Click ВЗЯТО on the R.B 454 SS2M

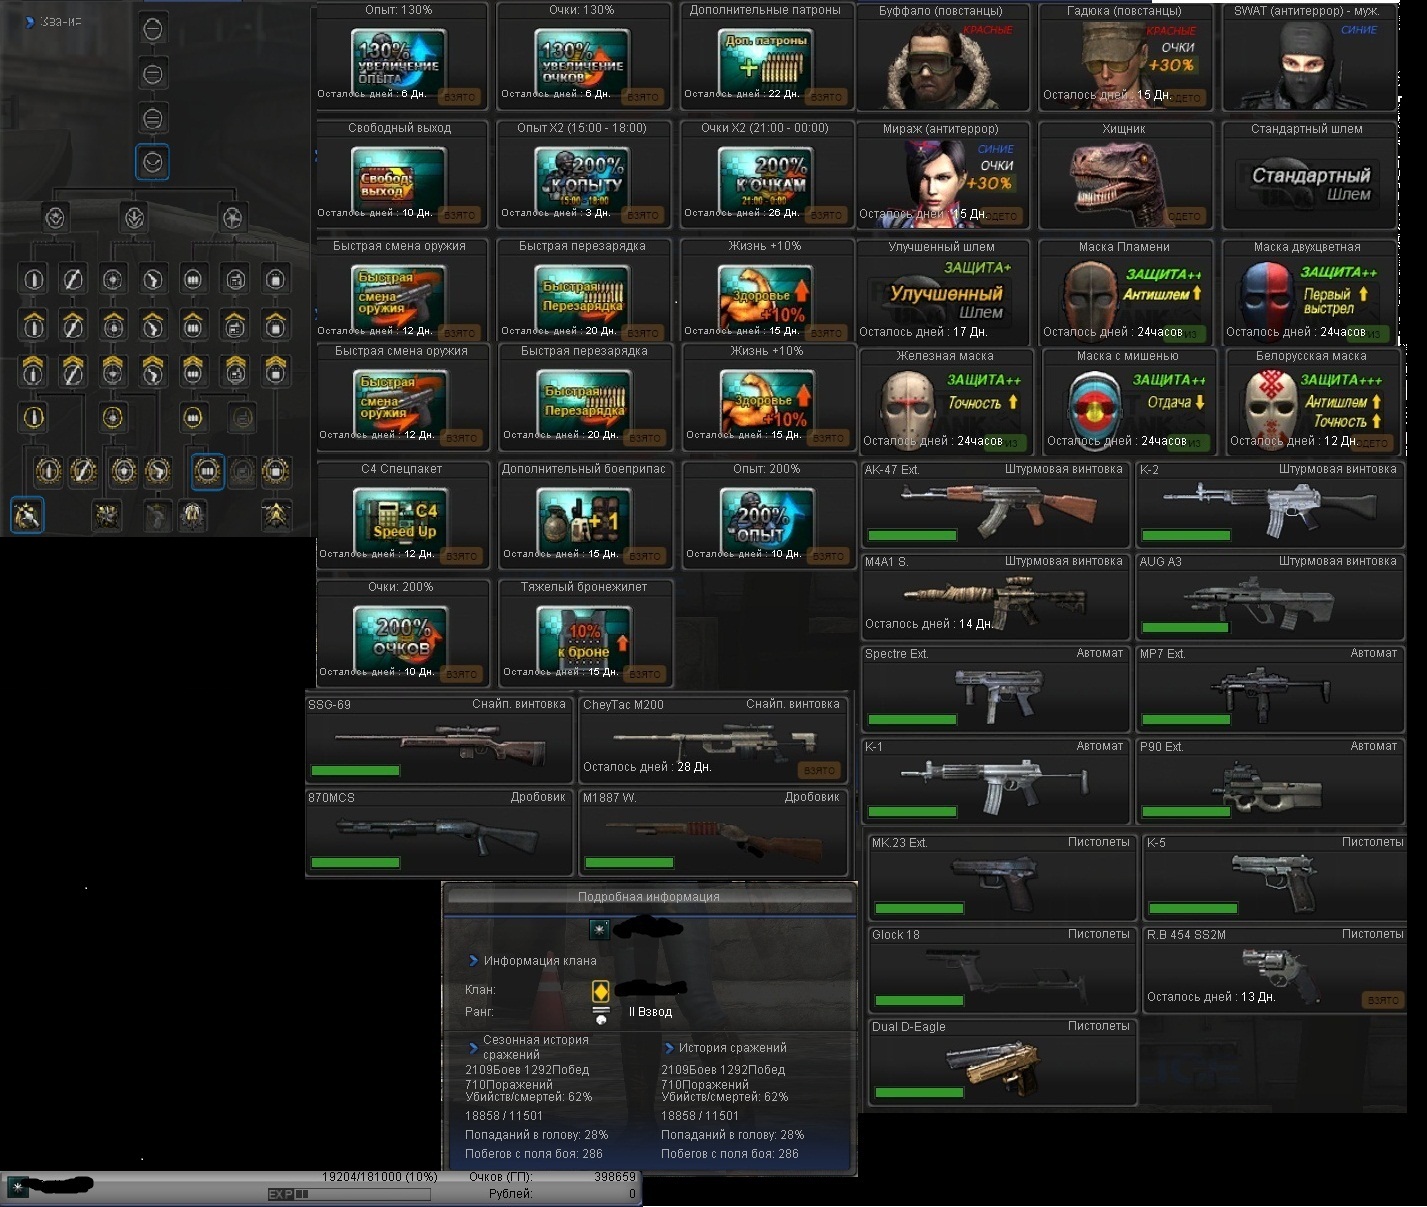tap(1383, 1000)
